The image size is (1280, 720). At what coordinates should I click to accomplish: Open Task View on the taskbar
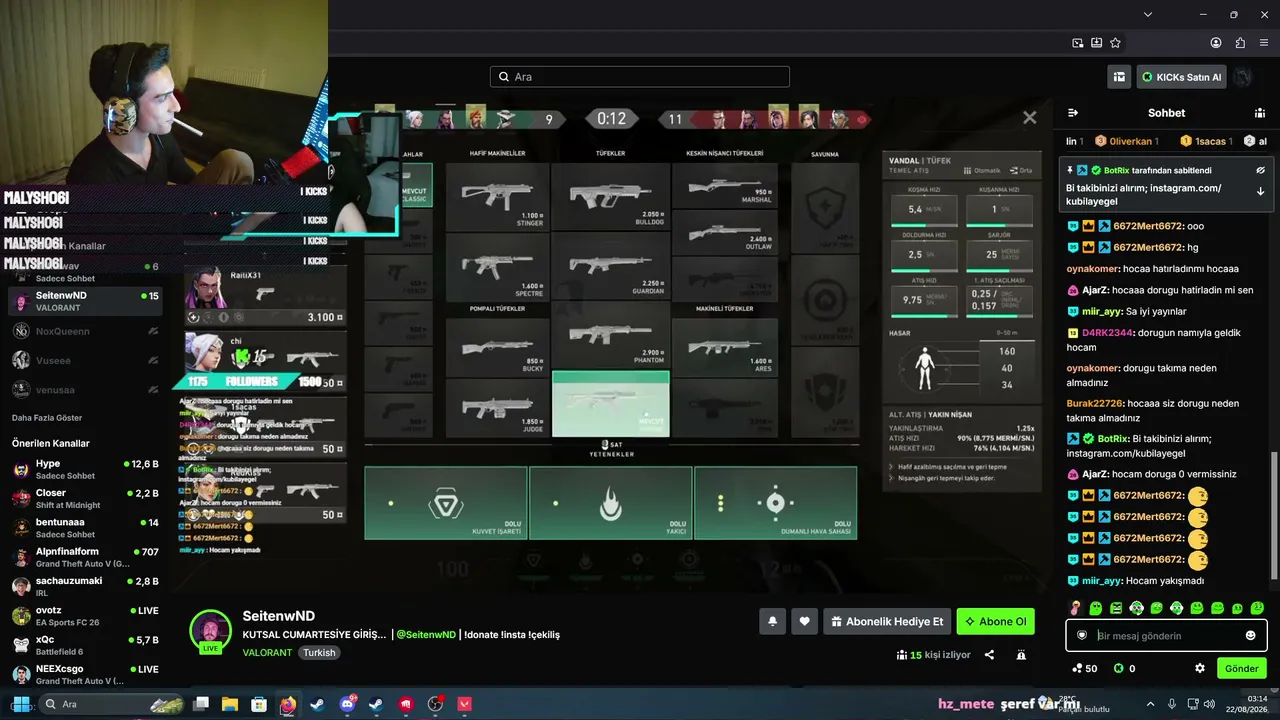point(201,704)
